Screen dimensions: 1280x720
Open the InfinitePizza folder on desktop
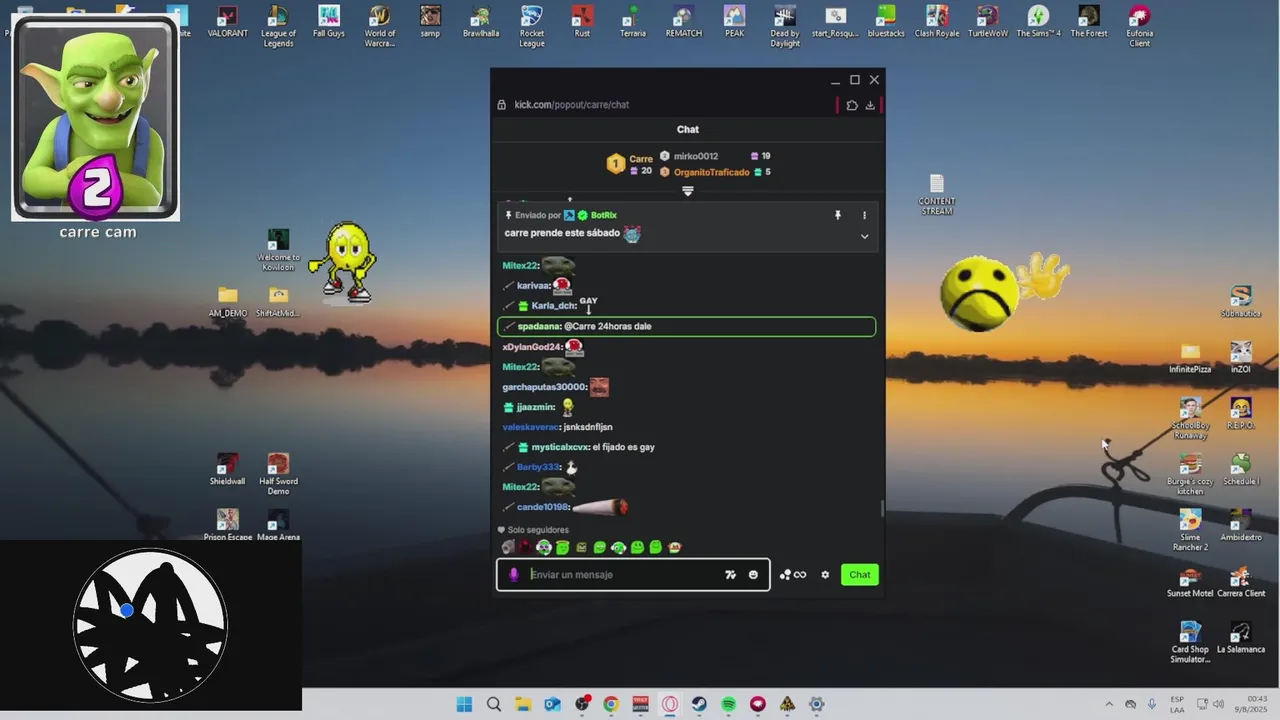pyautogui.click(x=1190, y=358)
